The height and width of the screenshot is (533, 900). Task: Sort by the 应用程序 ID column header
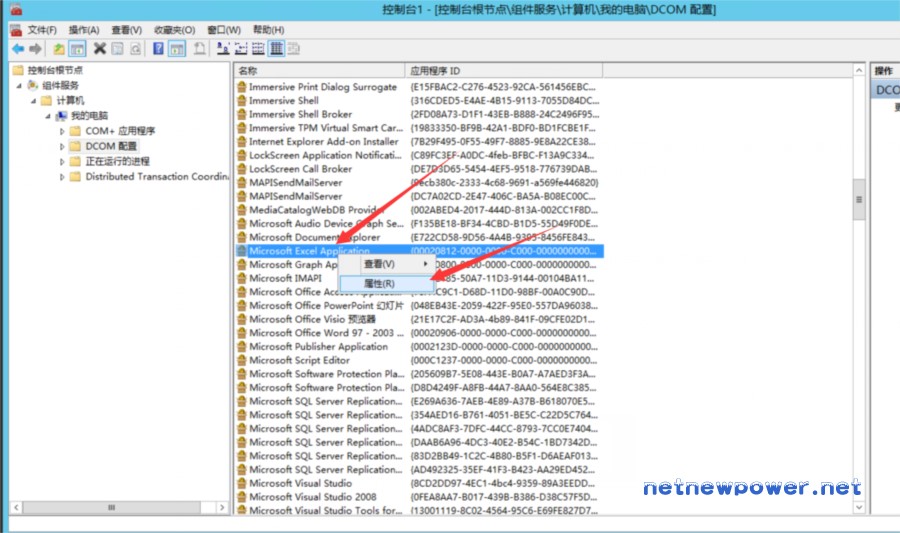[504, 71]
